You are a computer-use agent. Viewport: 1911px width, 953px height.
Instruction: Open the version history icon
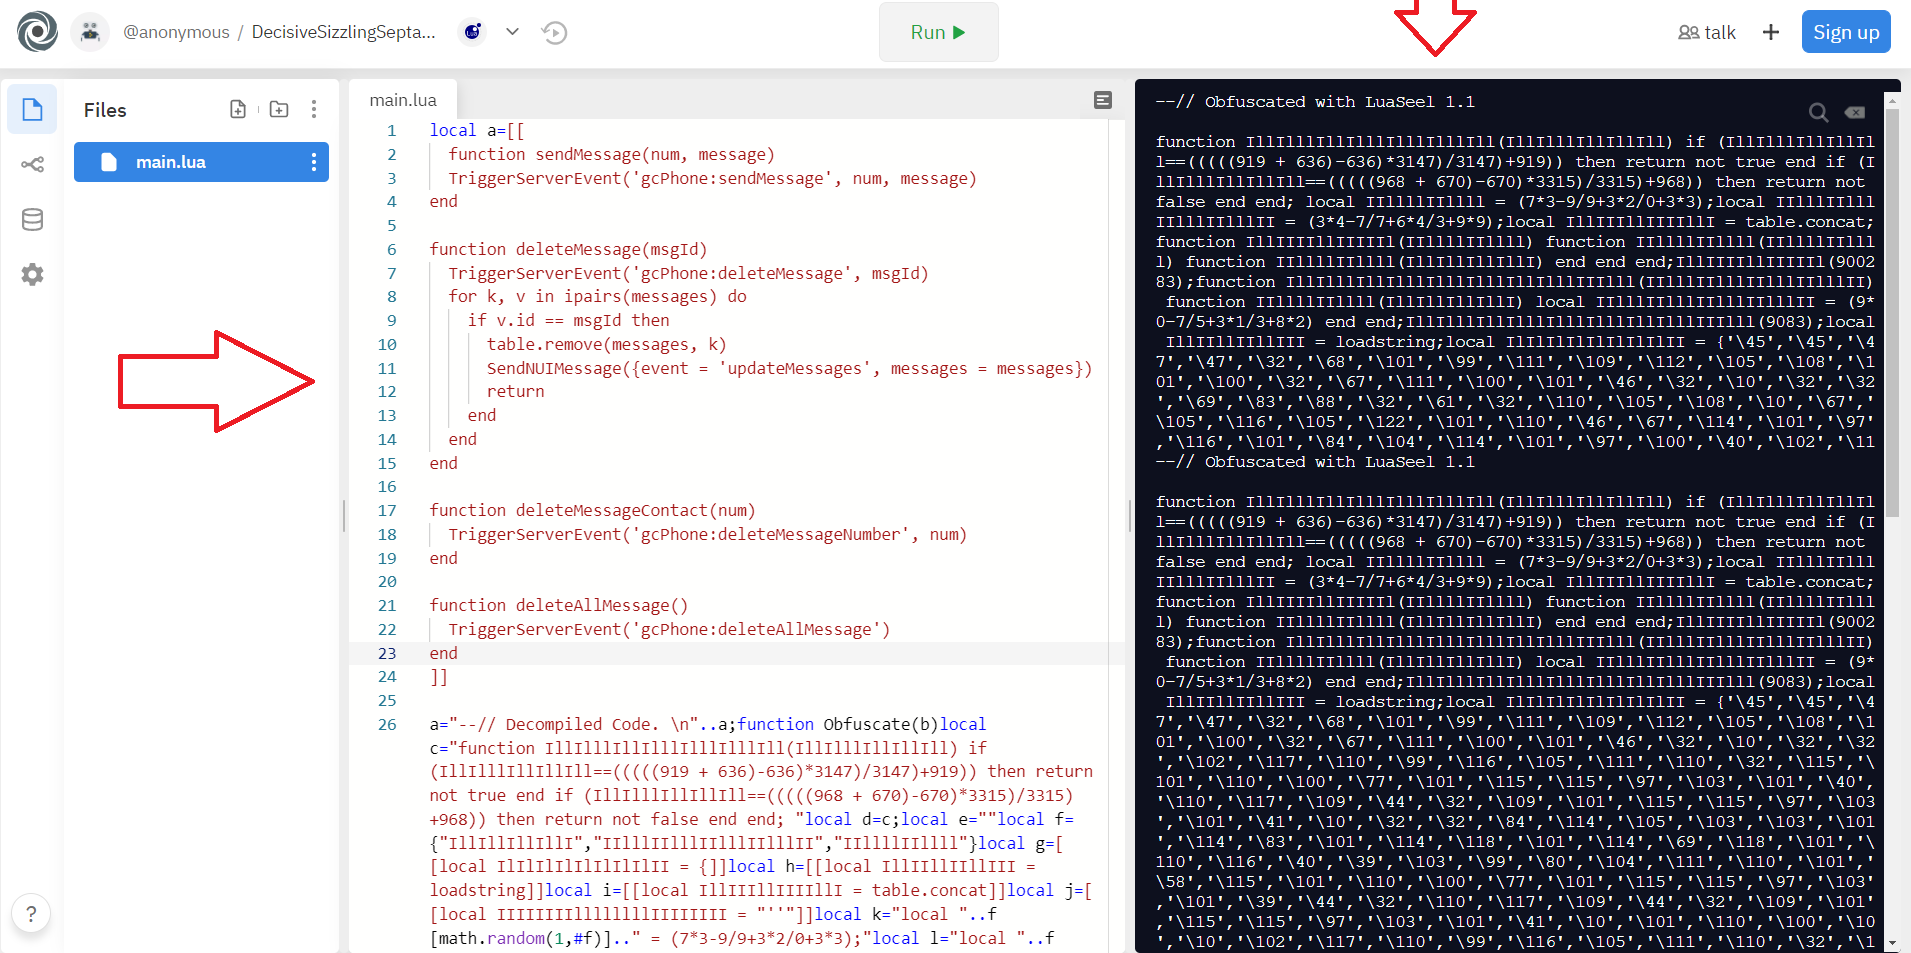554,33
